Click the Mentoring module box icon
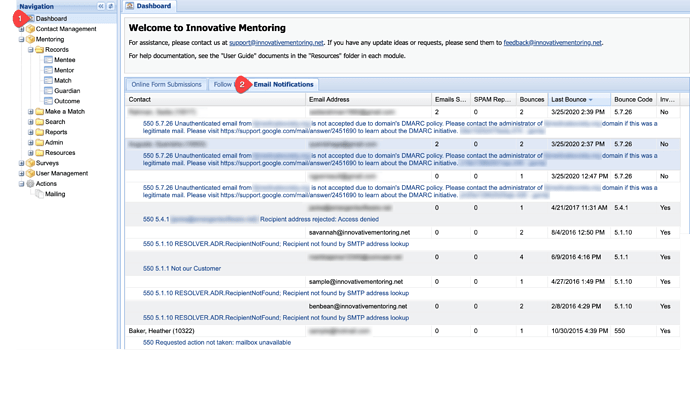The image size is (690, 415). point(30,39)
